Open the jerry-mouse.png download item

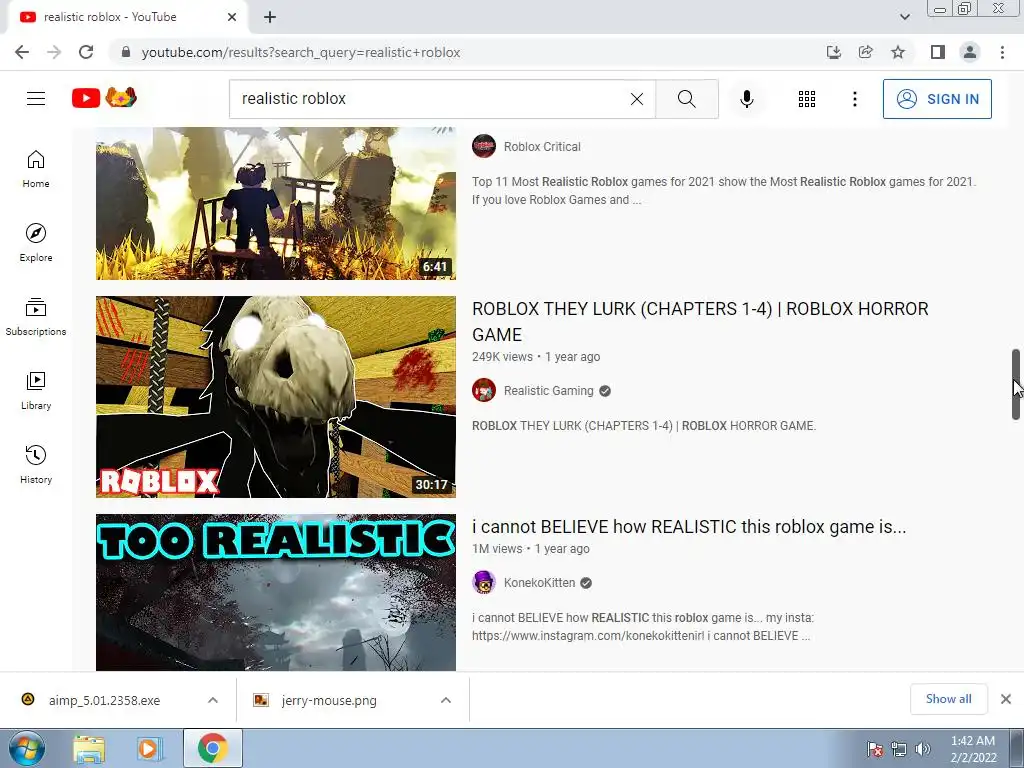[328, 700]
